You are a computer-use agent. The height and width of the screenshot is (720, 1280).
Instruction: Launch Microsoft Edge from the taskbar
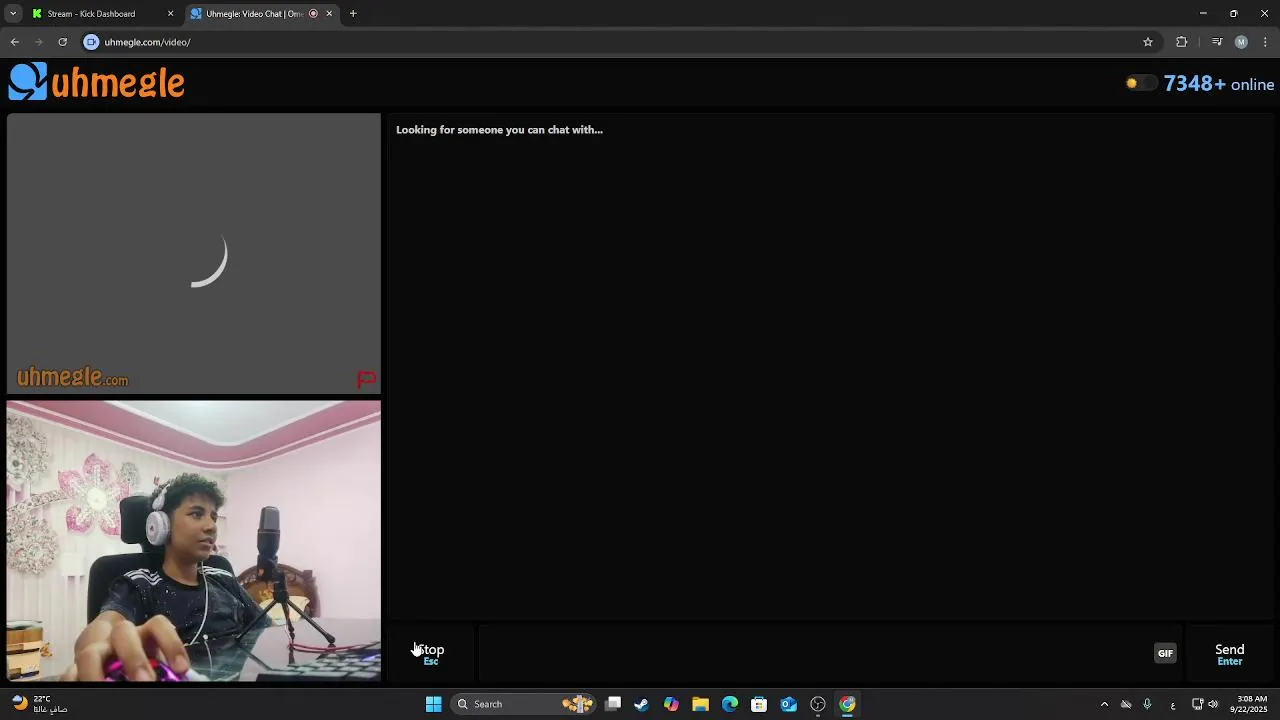730,704
